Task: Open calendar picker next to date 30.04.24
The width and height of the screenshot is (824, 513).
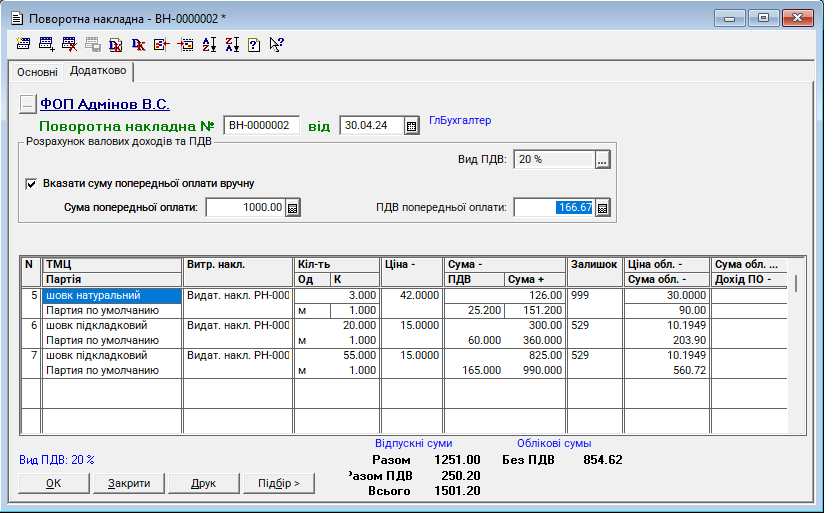Action: (x=411, y=126)
